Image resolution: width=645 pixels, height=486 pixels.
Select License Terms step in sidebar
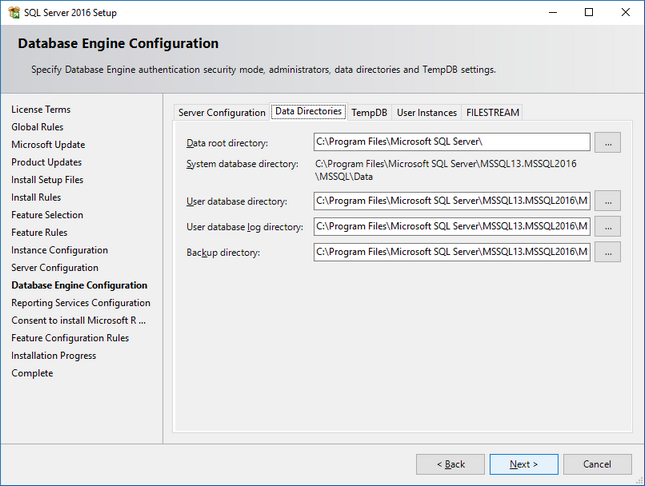(41, 109)
